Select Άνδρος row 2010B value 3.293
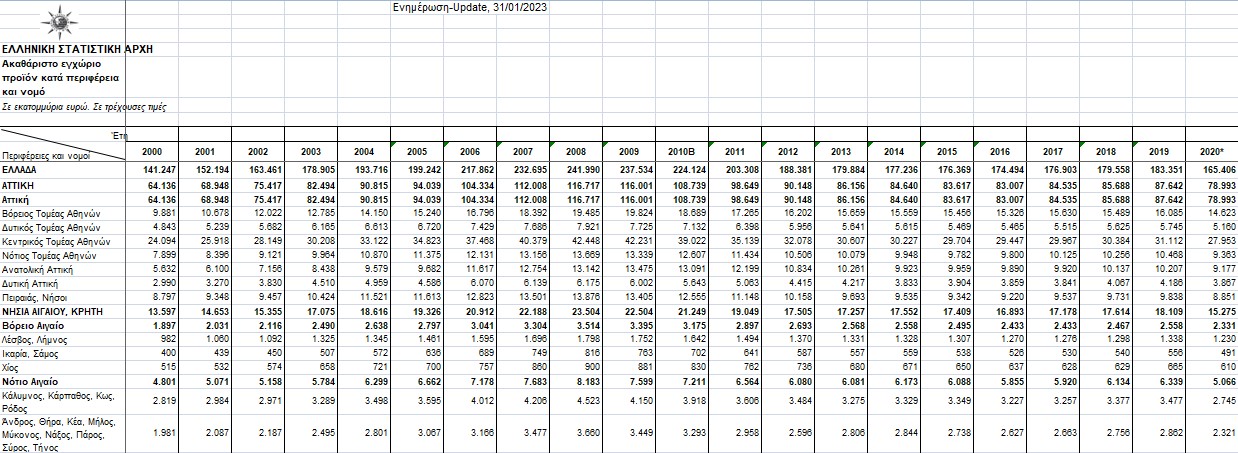 (694, 436)
